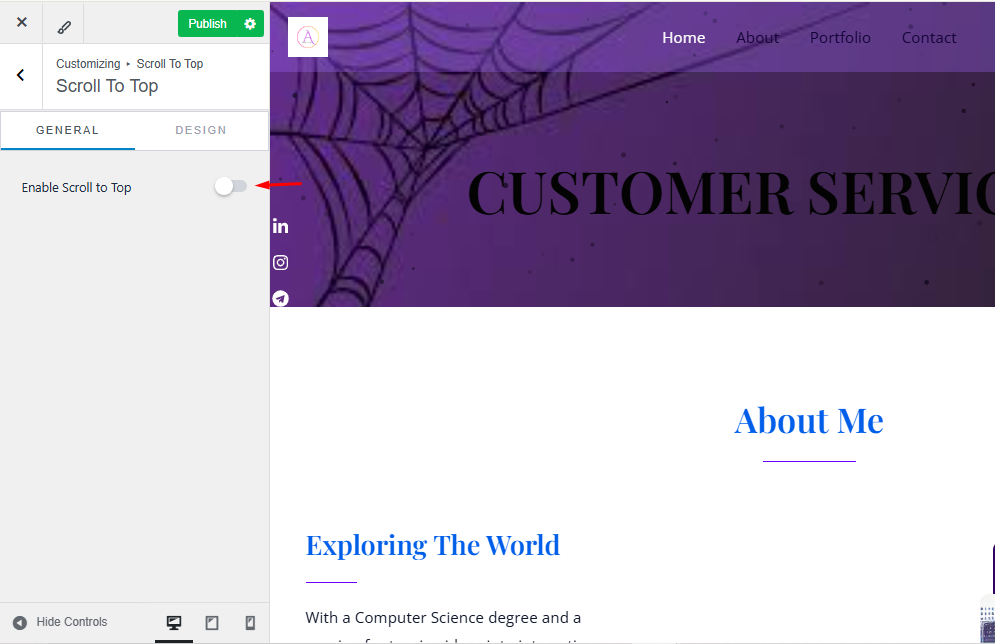Open the Telegram social icon
Viewport: 995px width, 644px height.
[280, 298]
